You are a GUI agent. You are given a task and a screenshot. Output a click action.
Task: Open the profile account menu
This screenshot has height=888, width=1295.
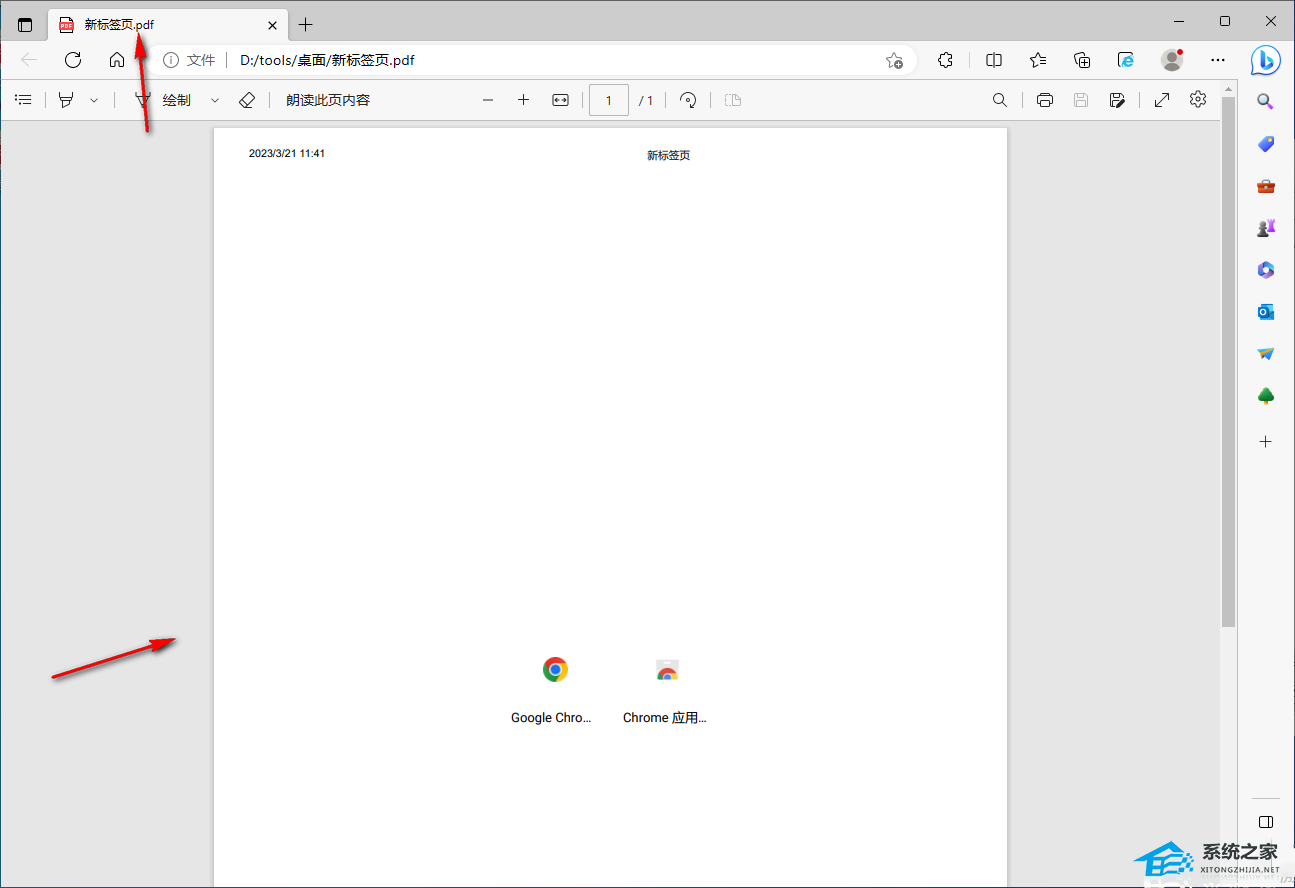1172,60
